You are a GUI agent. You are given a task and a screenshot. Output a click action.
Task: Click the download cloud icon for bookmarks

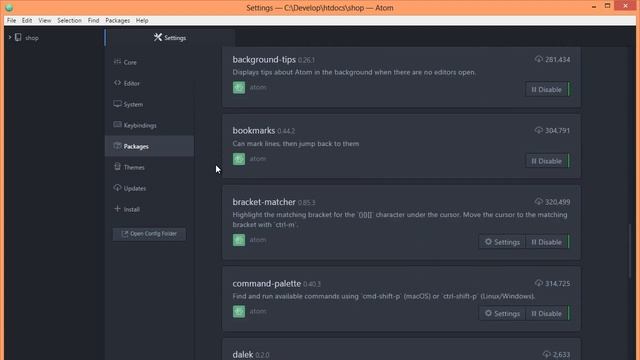coord(539,130)
